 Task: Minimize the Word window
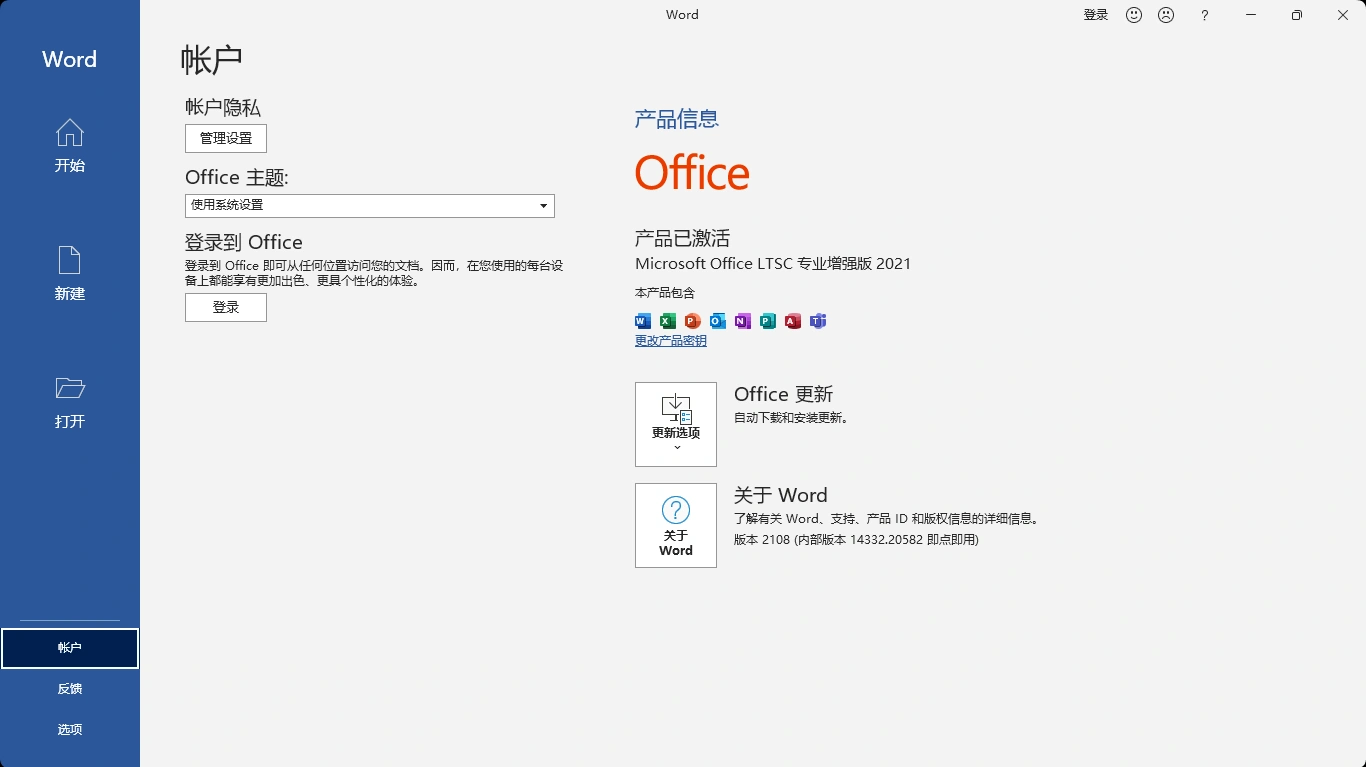[x=1251, y=15]
